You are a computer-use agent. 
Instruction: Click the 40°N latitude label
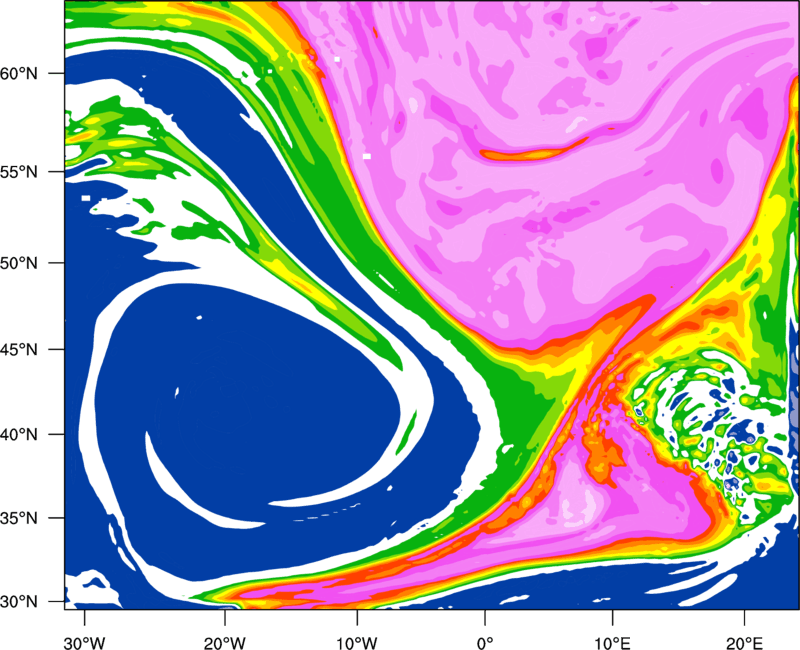(19, 435)
